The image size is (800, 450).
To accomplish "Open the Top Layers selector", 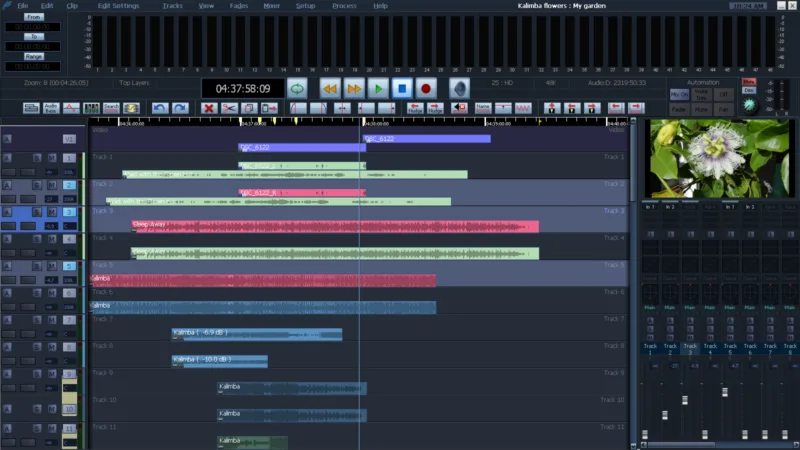I will click(134, 83).
